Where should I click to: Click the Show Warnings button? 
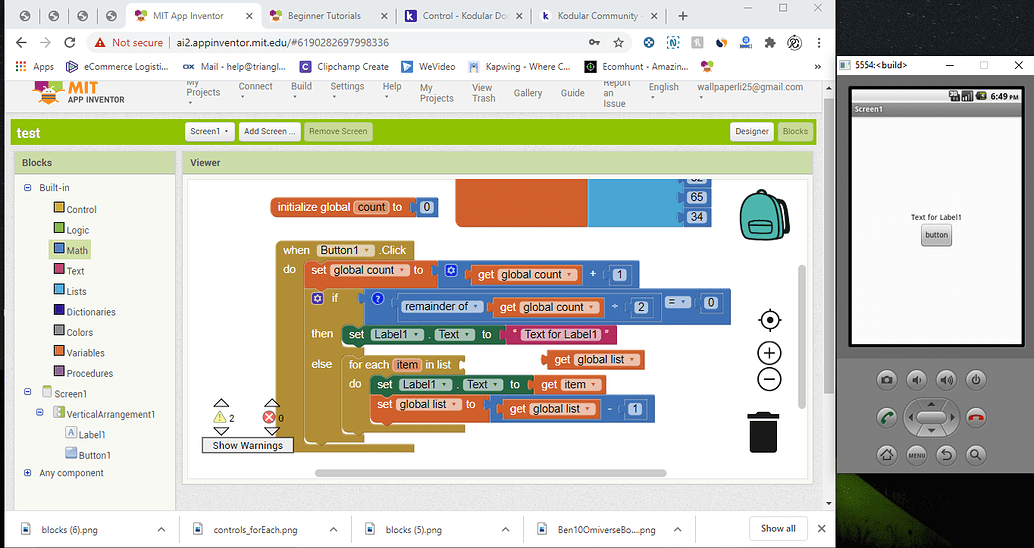[248, 445]
